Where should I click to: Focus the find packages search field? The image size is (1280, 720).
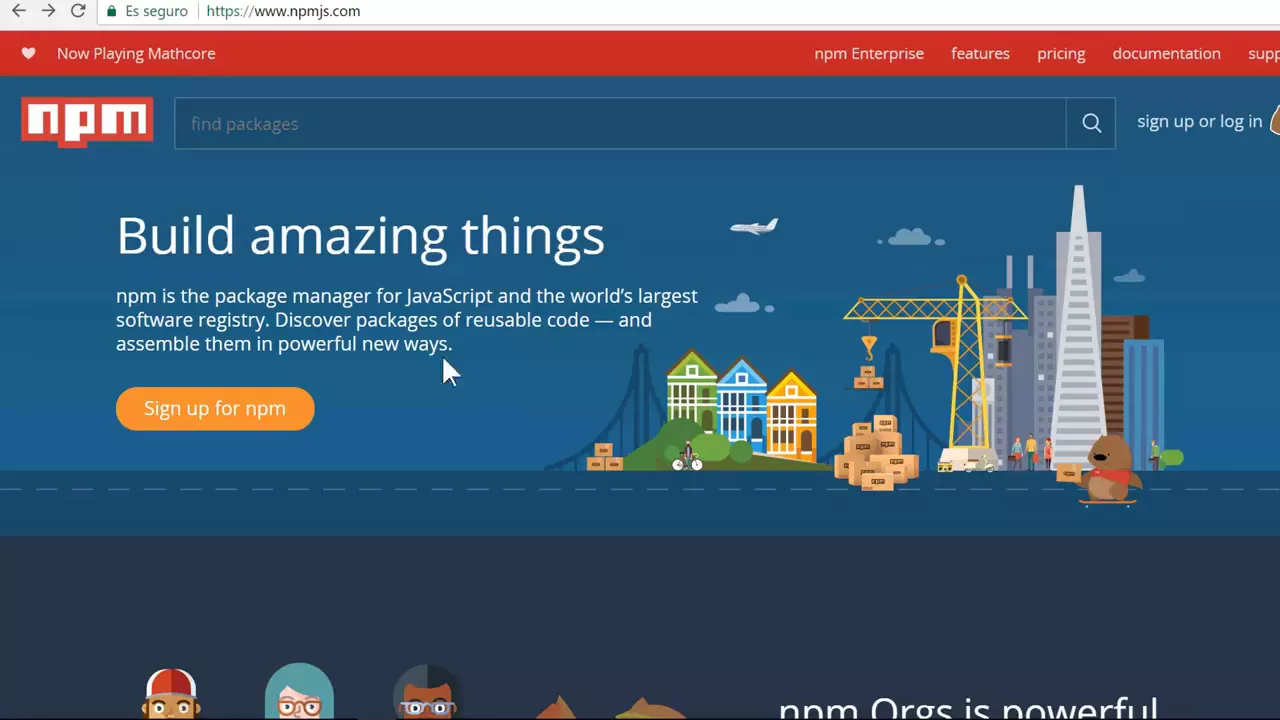point(620,123)
